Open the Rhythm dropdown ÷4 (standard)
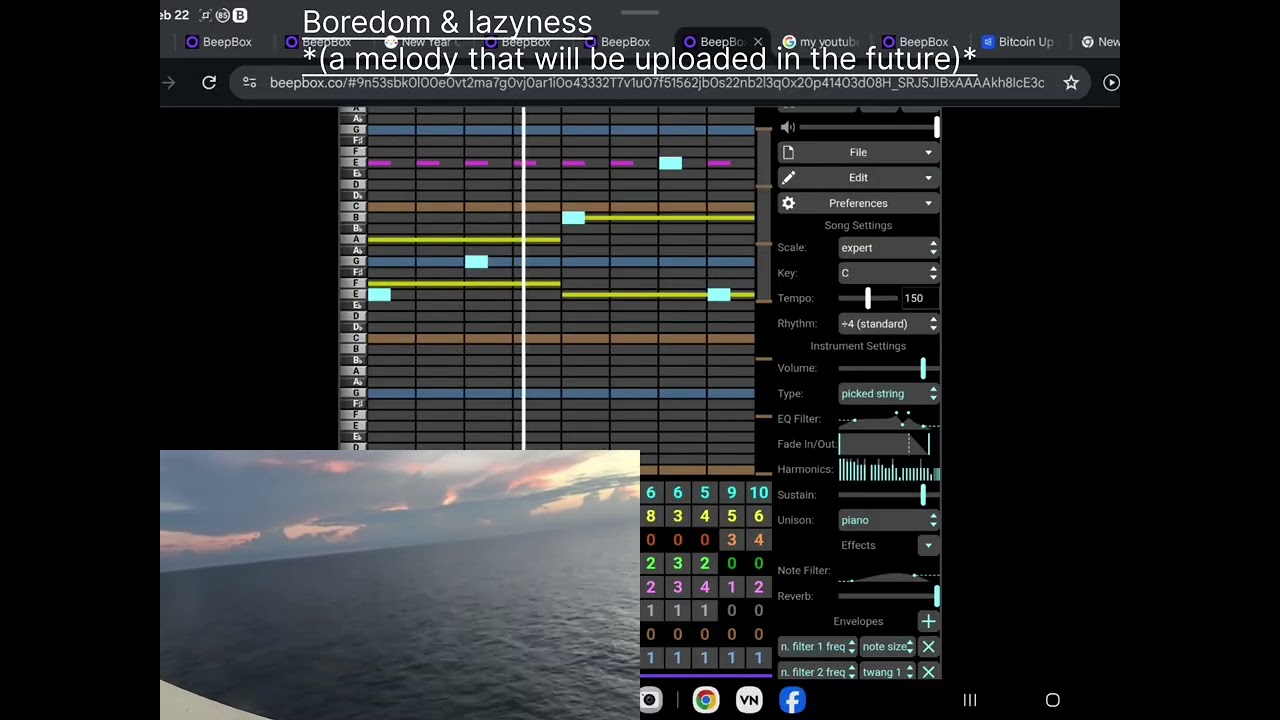Screen dimensions: 1280x720 (888, 324)
